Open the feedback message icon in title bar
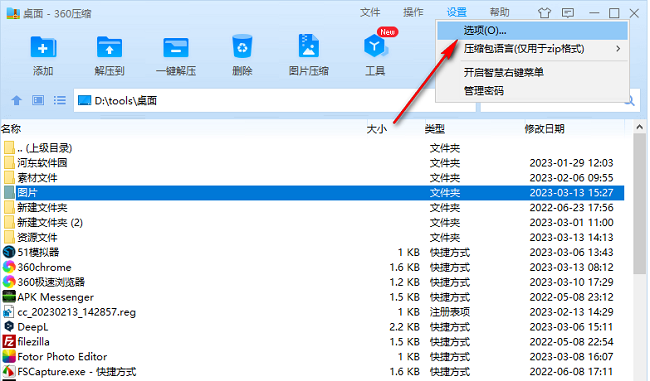The width and height of the screenshot is (650, 381). coord(568,13)
